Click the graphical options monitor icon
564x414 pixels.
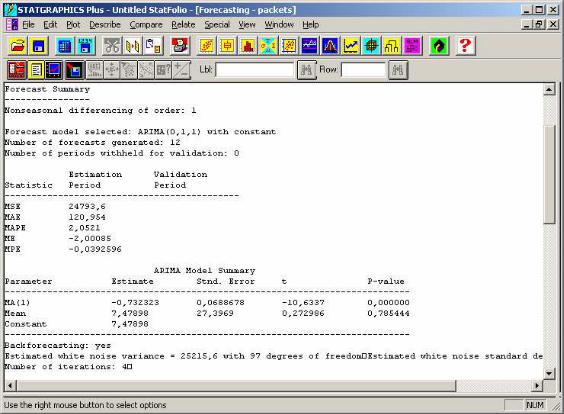pyautogui.click(x=54, y=69)
